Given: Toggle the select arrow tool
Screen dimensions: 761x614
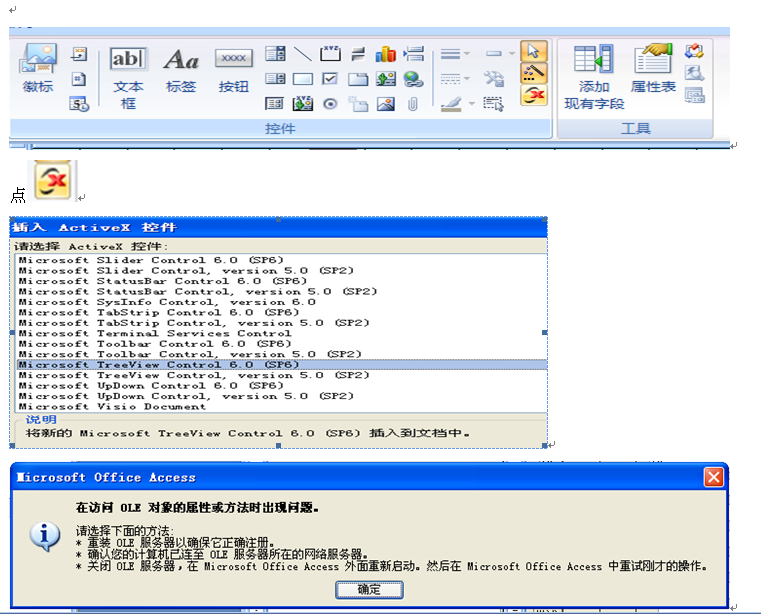Looking at the screenshot, I should coord(534,51).
